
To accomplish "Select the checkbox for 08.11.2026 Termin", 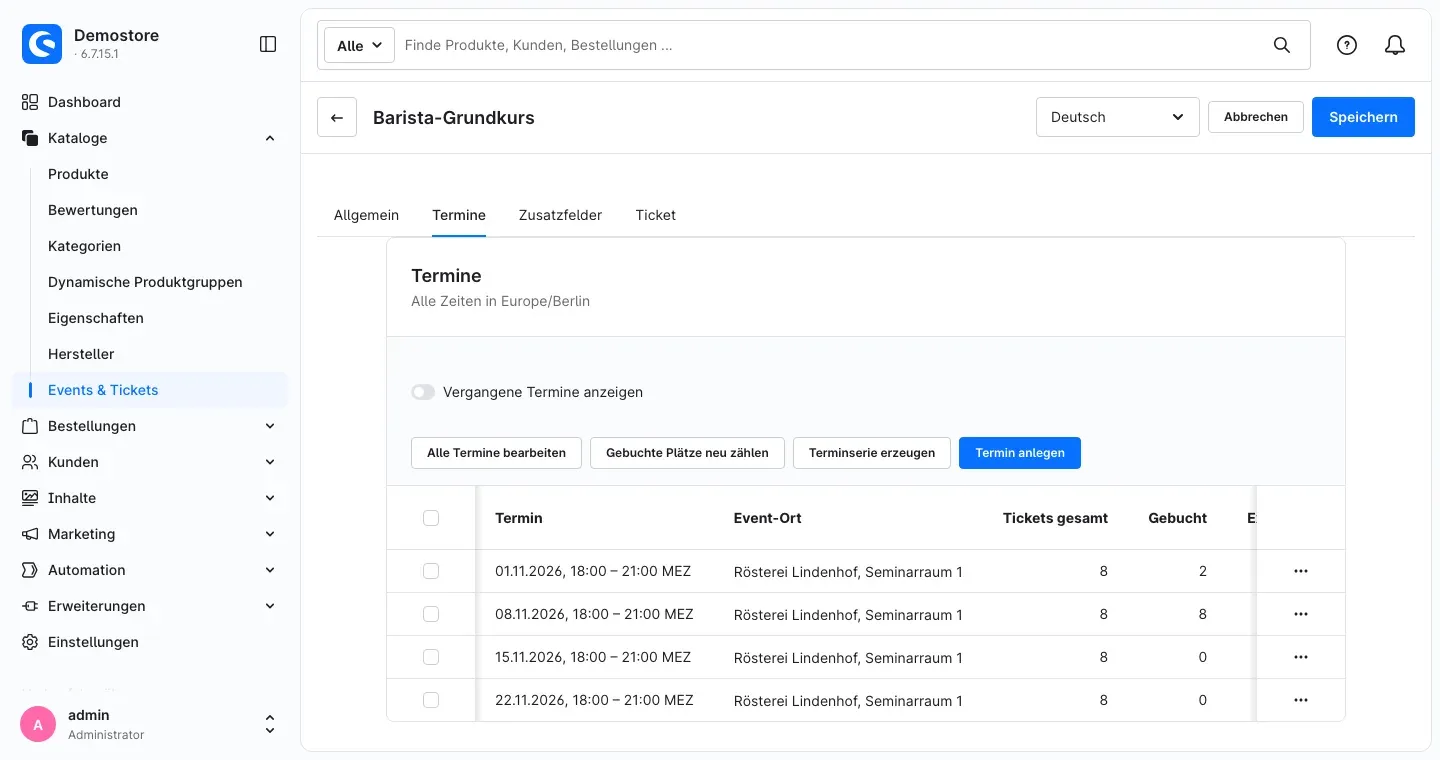I will click(431, 614).
